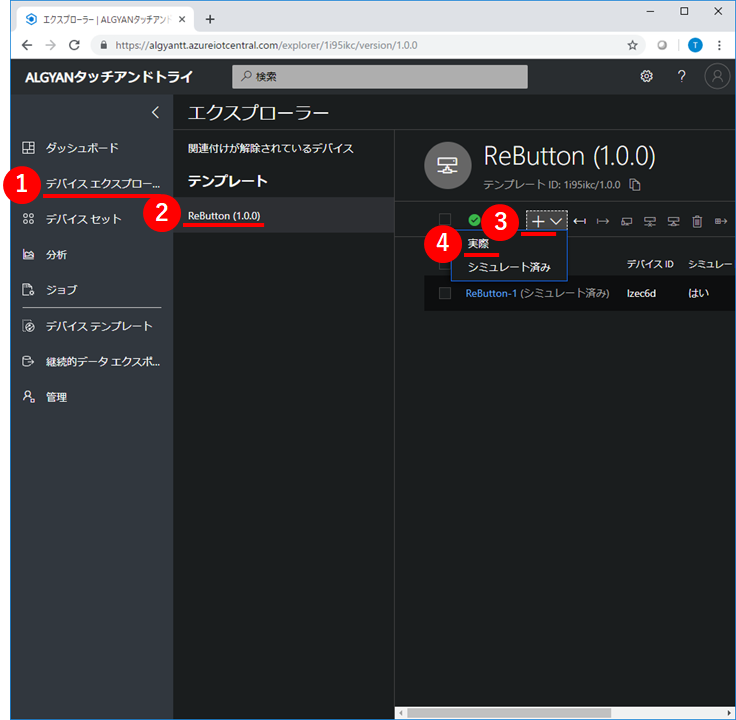Delete selected devices with the trash icon
The width and height of the screenshot is (736, 720).
coord(697,221)
